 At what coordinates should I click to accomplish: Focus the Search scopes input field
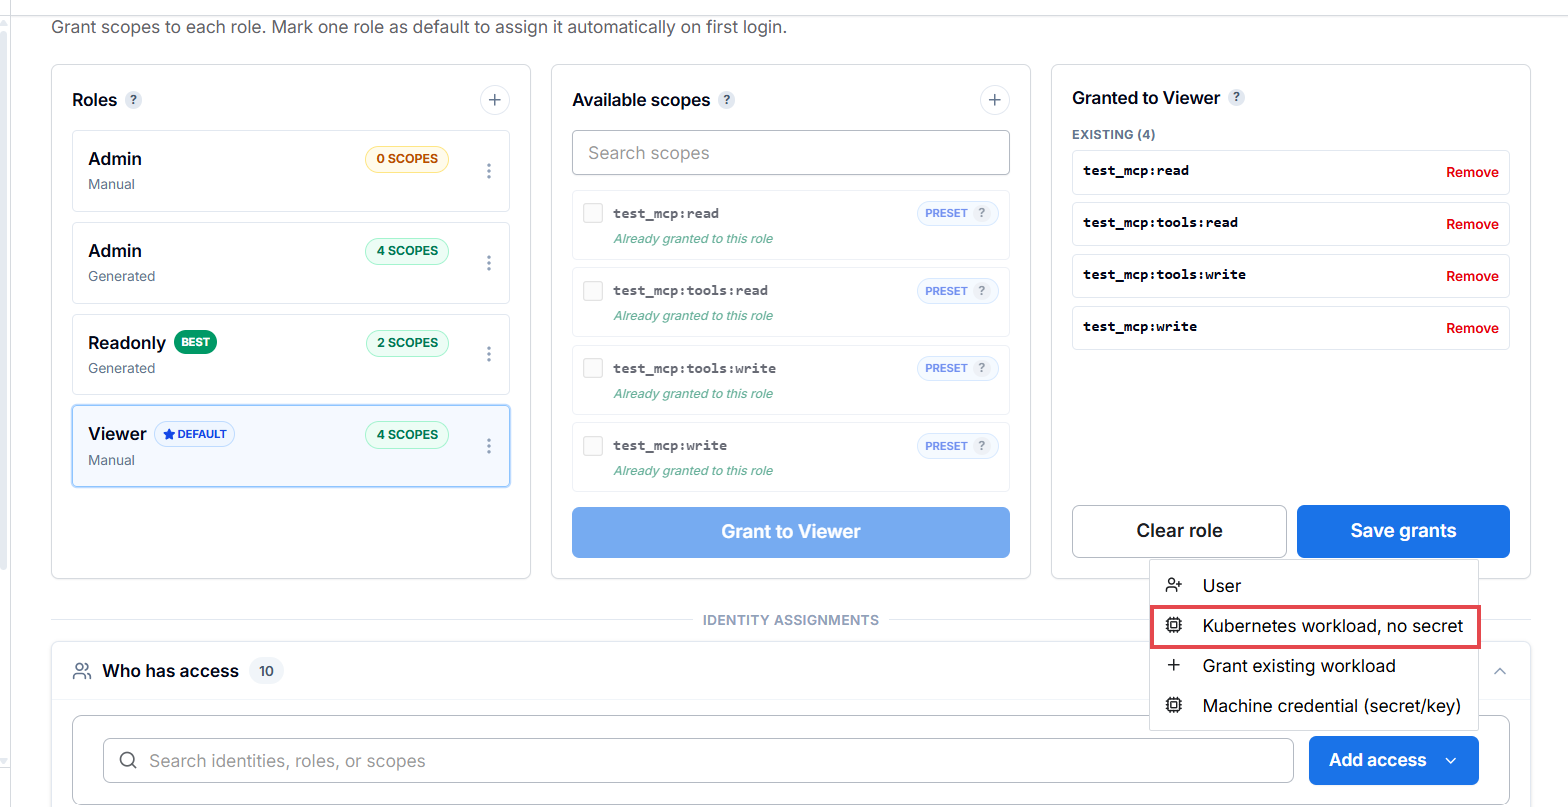(791, 153)
